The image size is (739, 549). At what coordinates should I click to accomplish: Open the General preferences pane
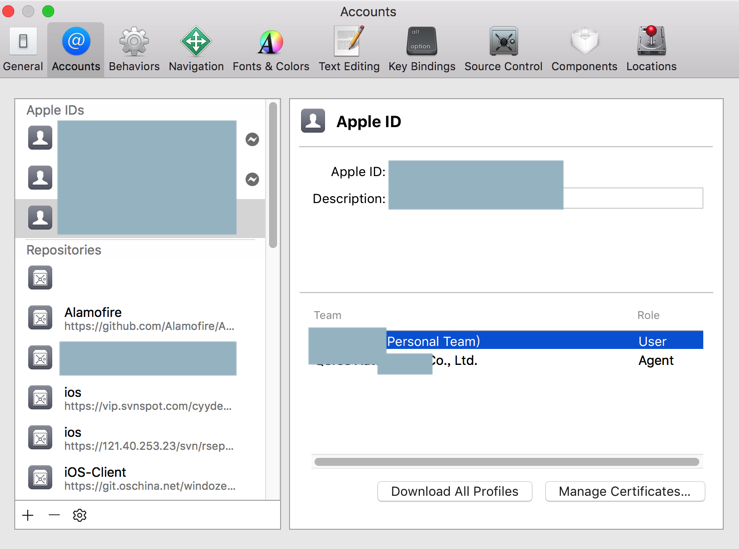pos(22,49)
